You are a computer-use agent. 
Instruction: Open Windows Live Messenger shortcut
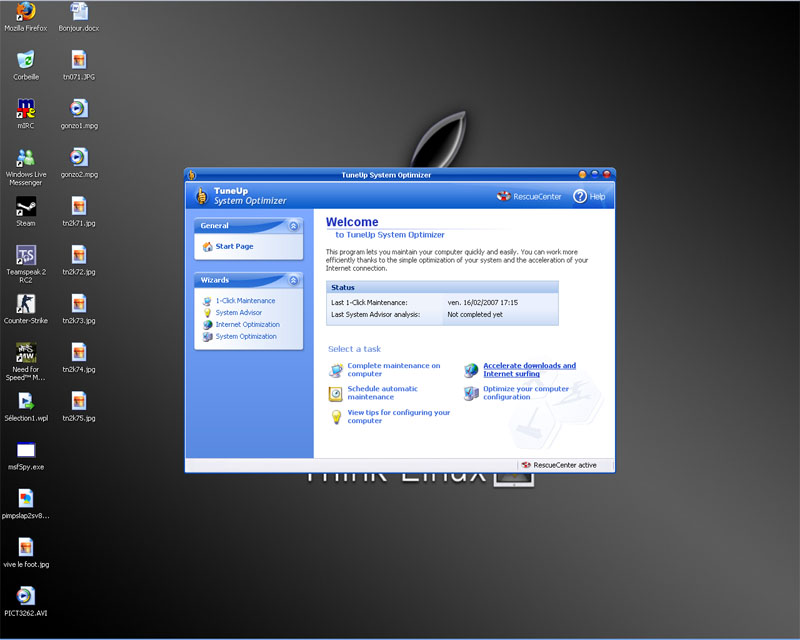pos(26,167)
